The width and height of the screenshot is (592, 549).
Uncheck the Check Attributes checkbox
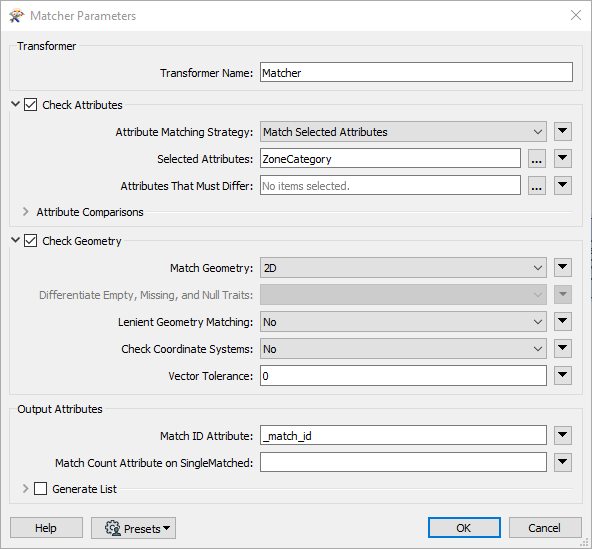31,105
